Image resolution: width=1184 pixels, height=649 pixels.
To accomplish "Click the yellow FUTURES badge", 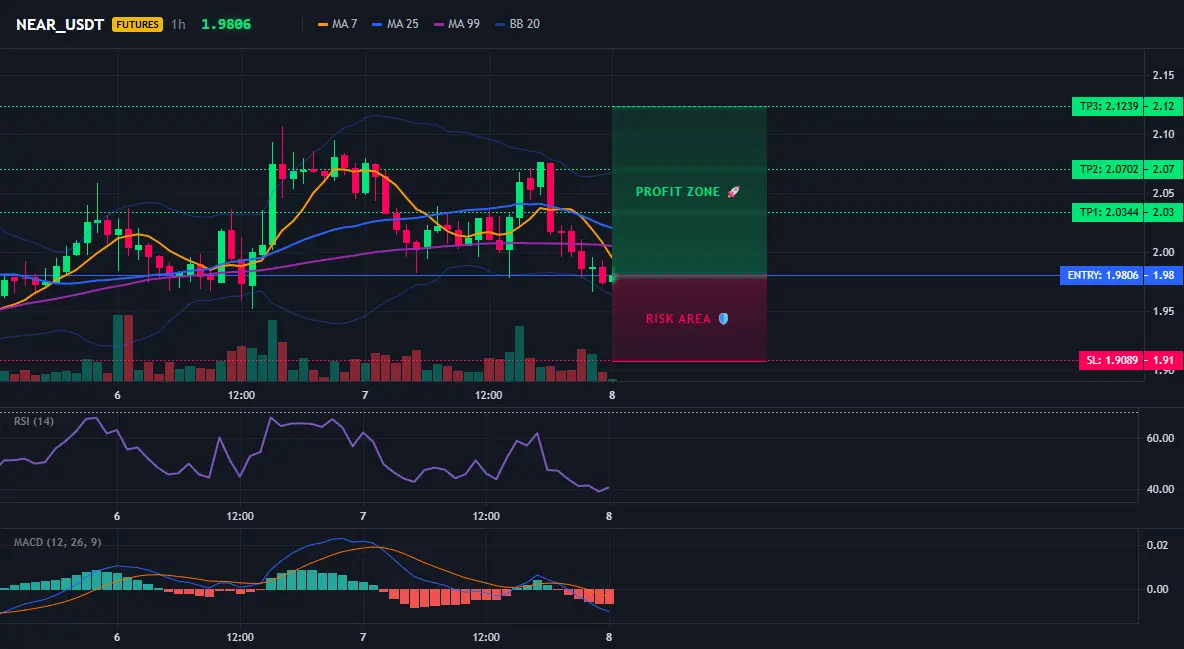I will click(137, 24).
